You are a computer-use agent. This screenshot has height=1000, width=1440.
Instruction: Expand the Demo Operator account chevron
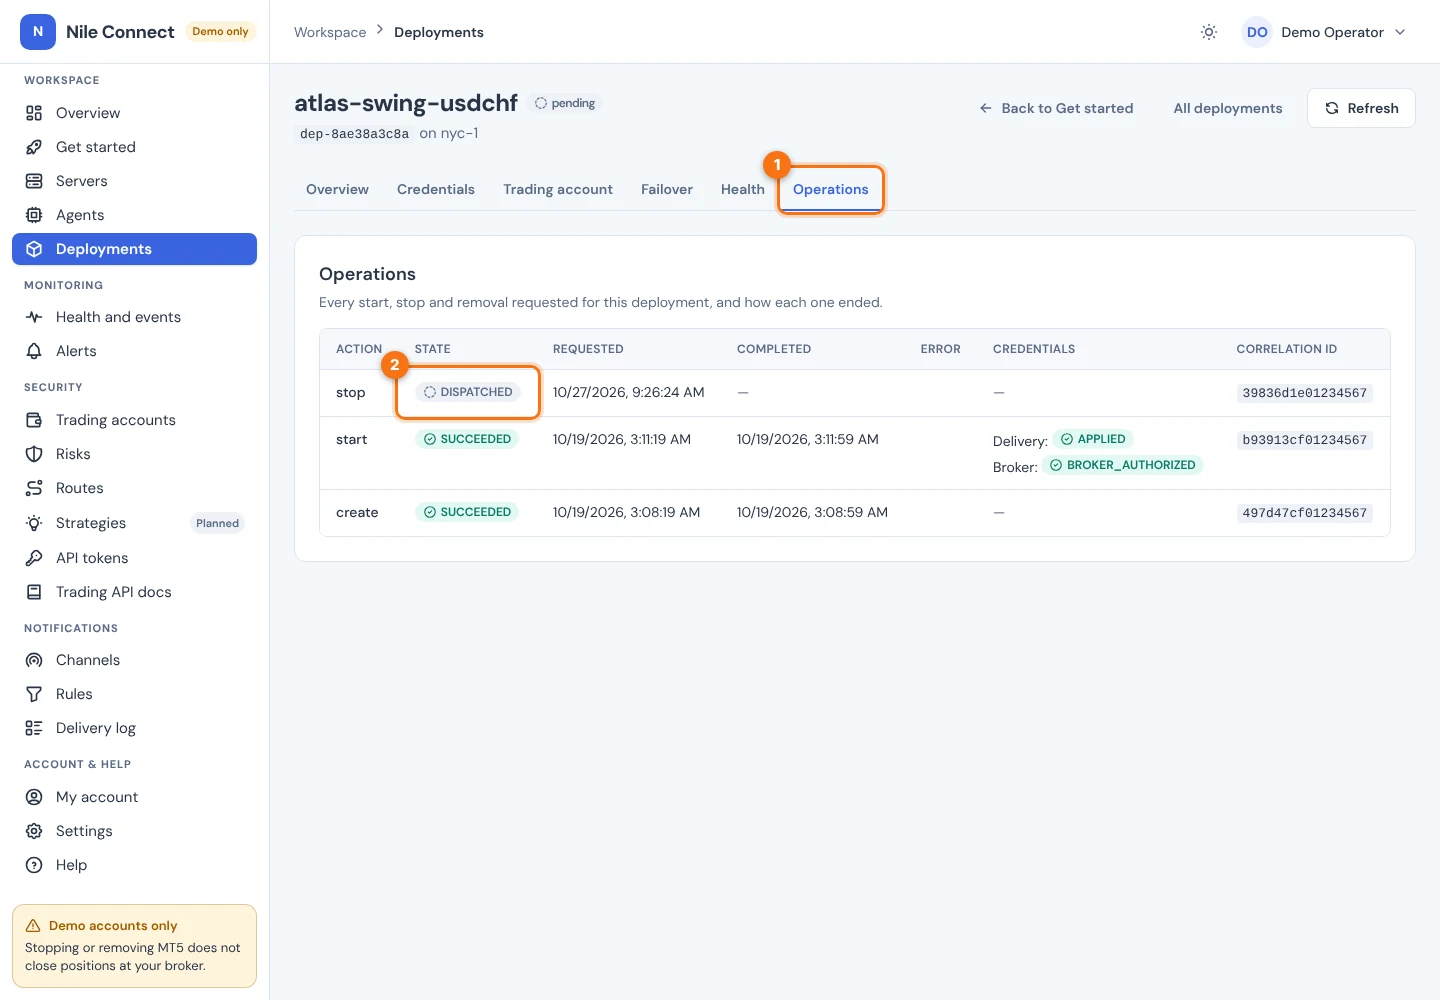1400,32
